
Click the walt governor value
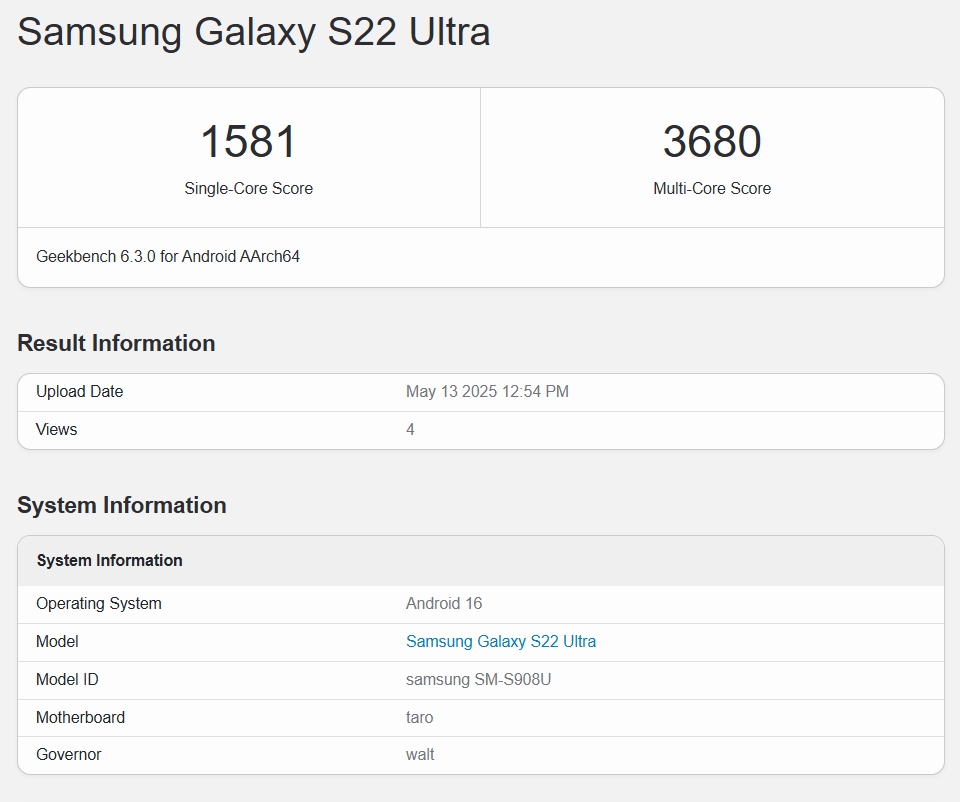pyautogui.click(x=419, y=754)
